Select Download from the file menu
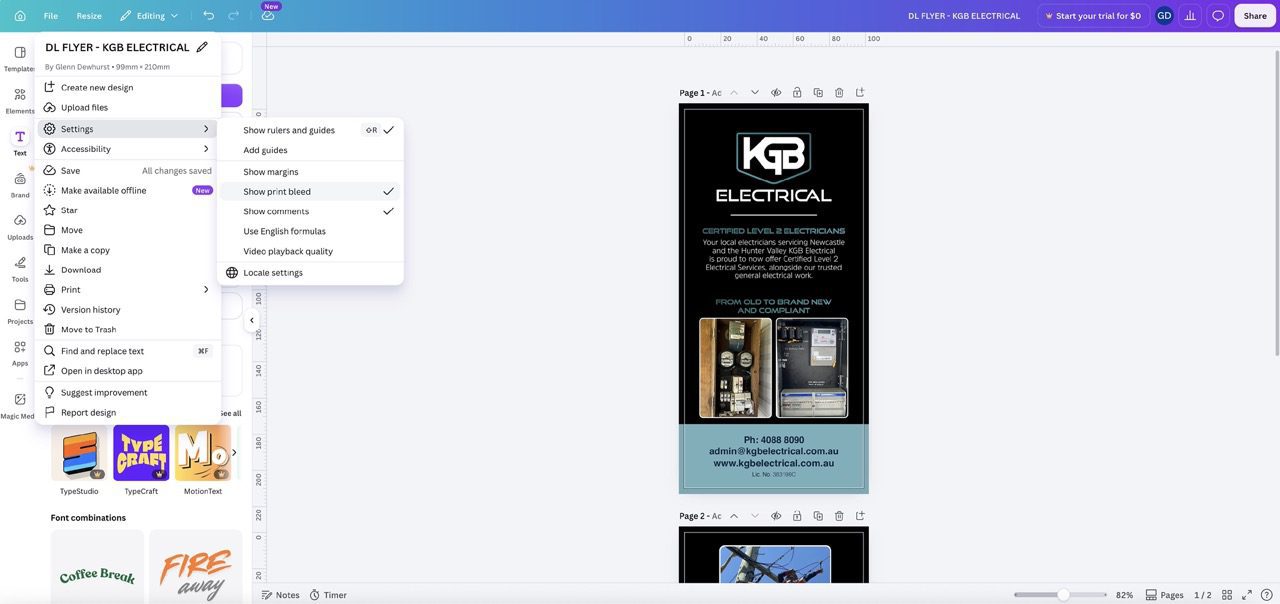 tap(127, 270)
